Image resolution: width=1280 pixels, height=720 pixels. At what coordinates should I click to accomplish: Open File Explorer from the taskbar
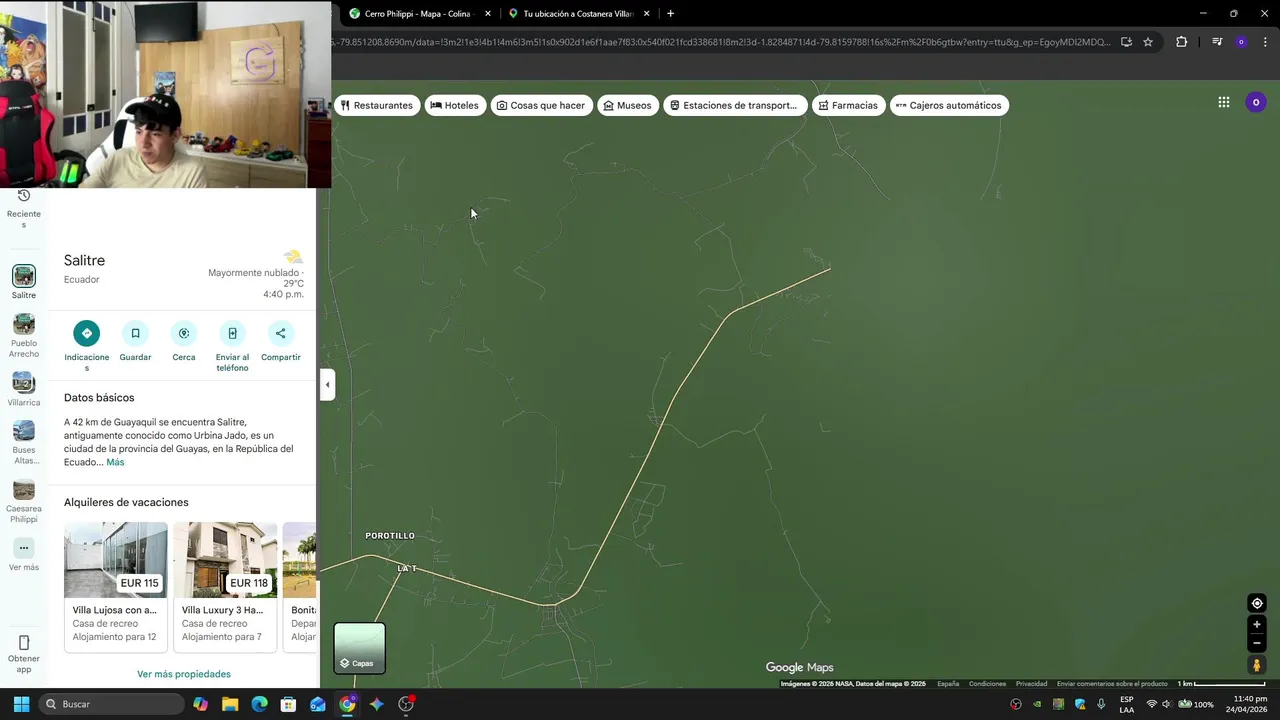pos(230,704)
